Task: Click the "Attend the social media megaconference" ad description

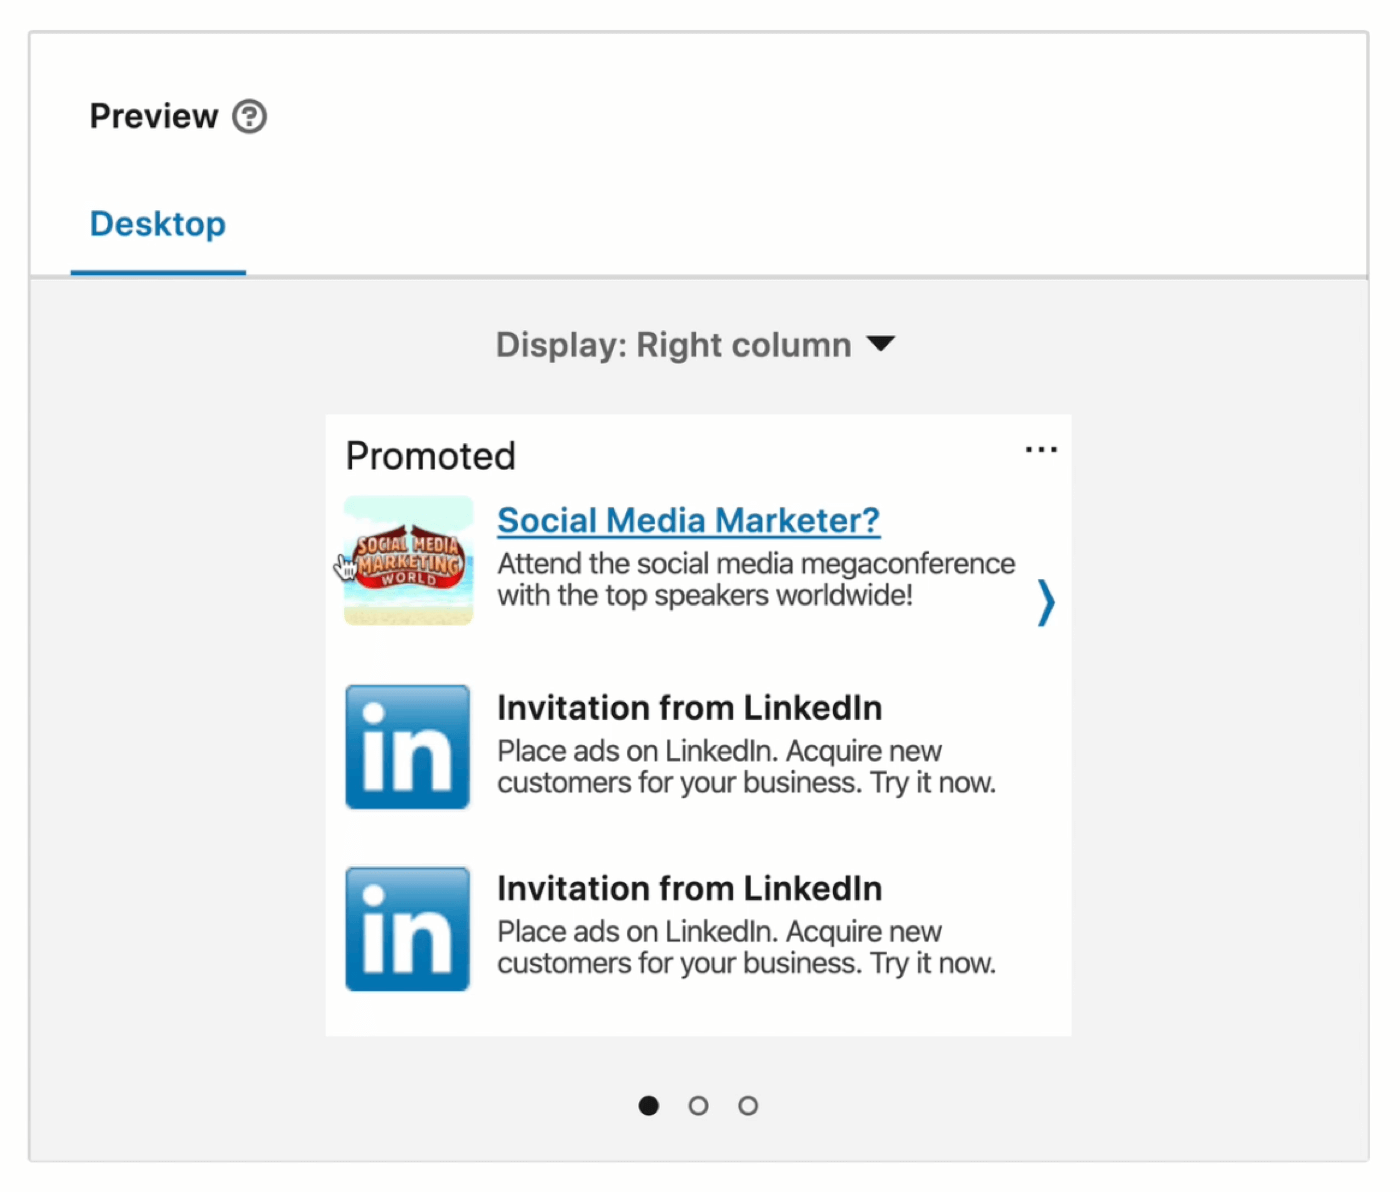Action: click(x=756, y=579)
